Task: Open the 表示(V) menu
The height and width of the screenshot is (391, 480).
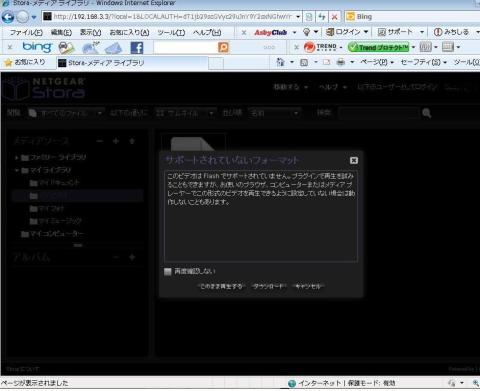Action: [x=90, y=32]
